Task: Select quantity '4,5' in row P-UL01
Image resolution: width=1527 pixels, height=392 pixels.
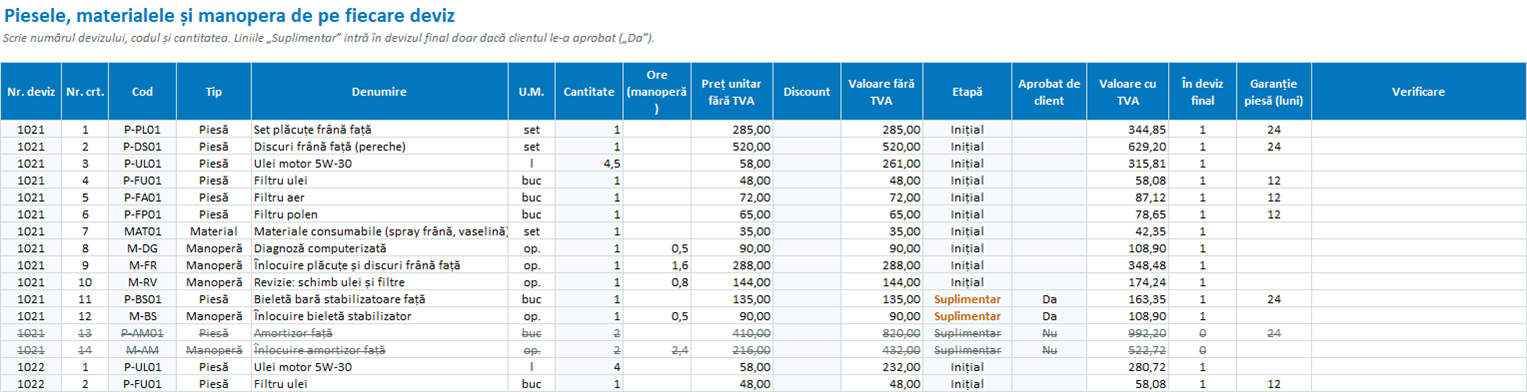Action: (588, 164)
